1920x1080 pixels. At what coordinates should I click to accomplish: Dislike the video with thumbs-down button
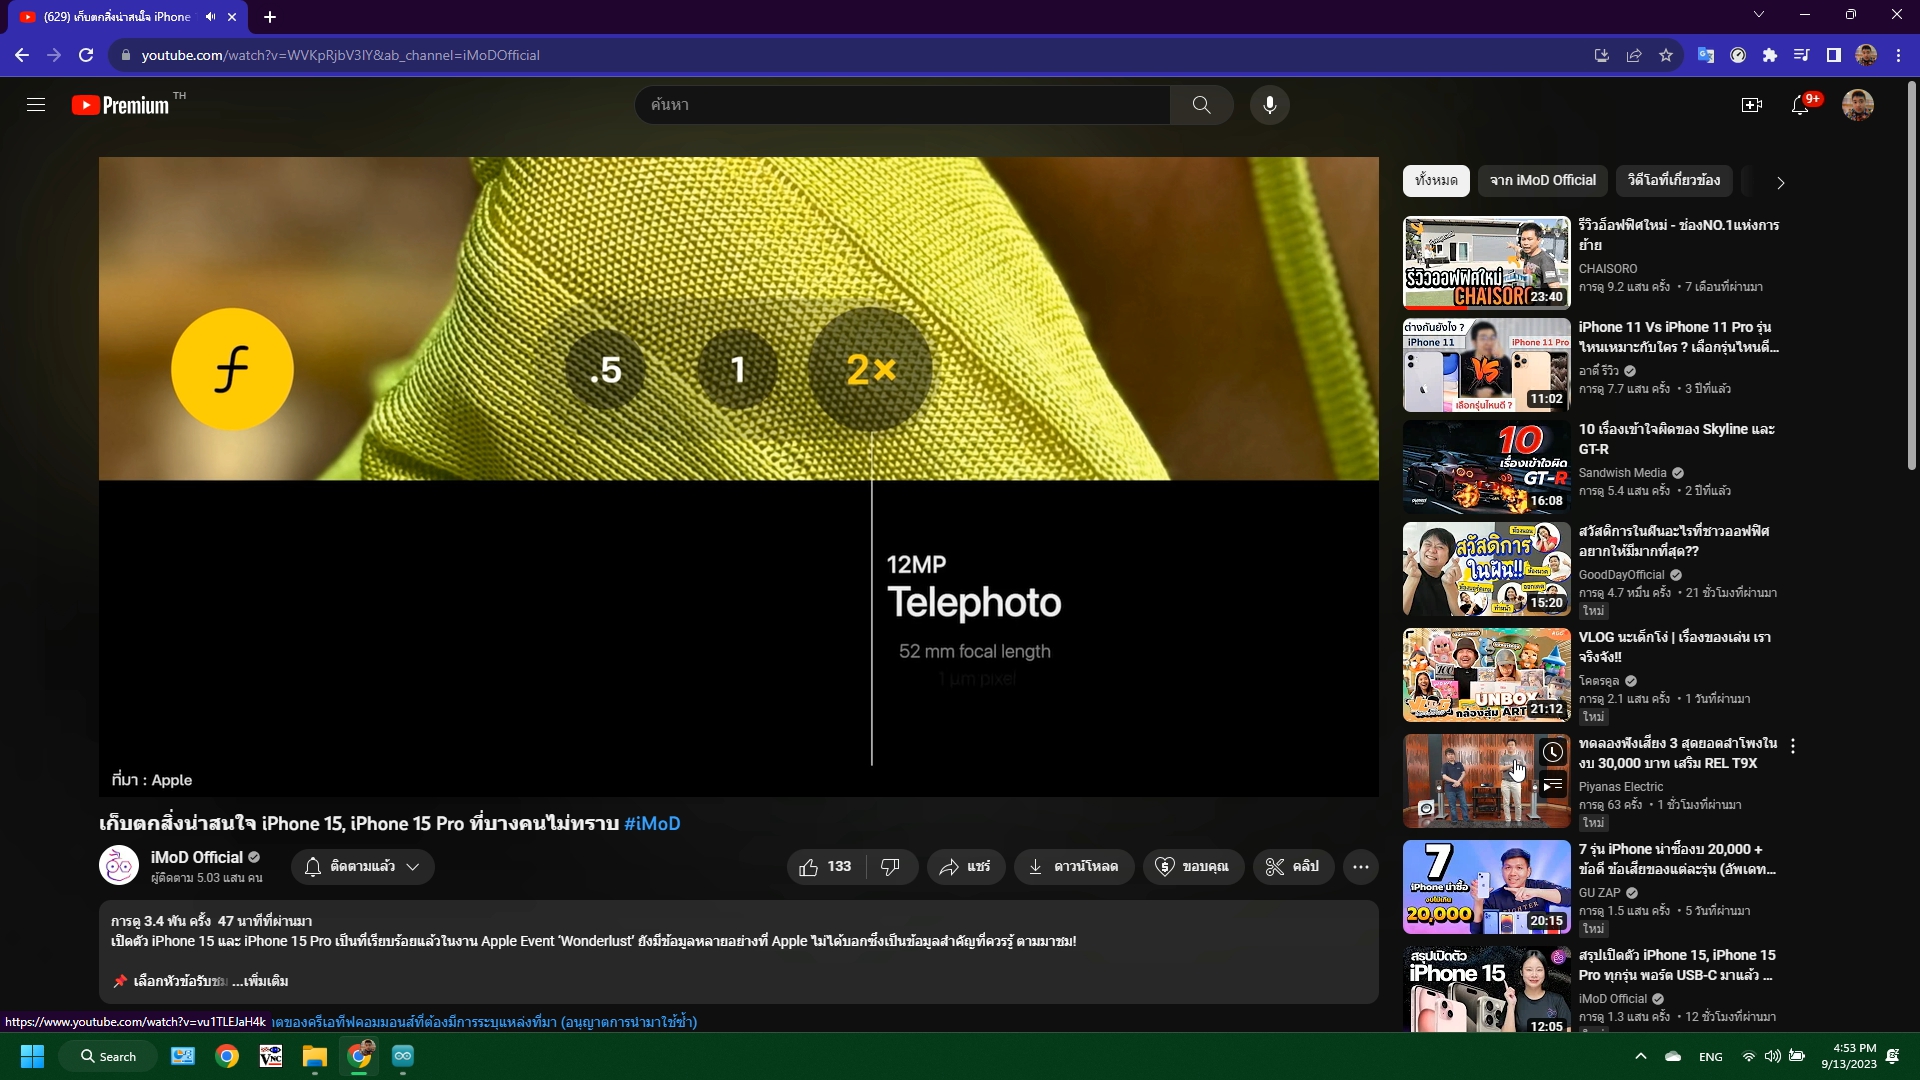(890, 867)
